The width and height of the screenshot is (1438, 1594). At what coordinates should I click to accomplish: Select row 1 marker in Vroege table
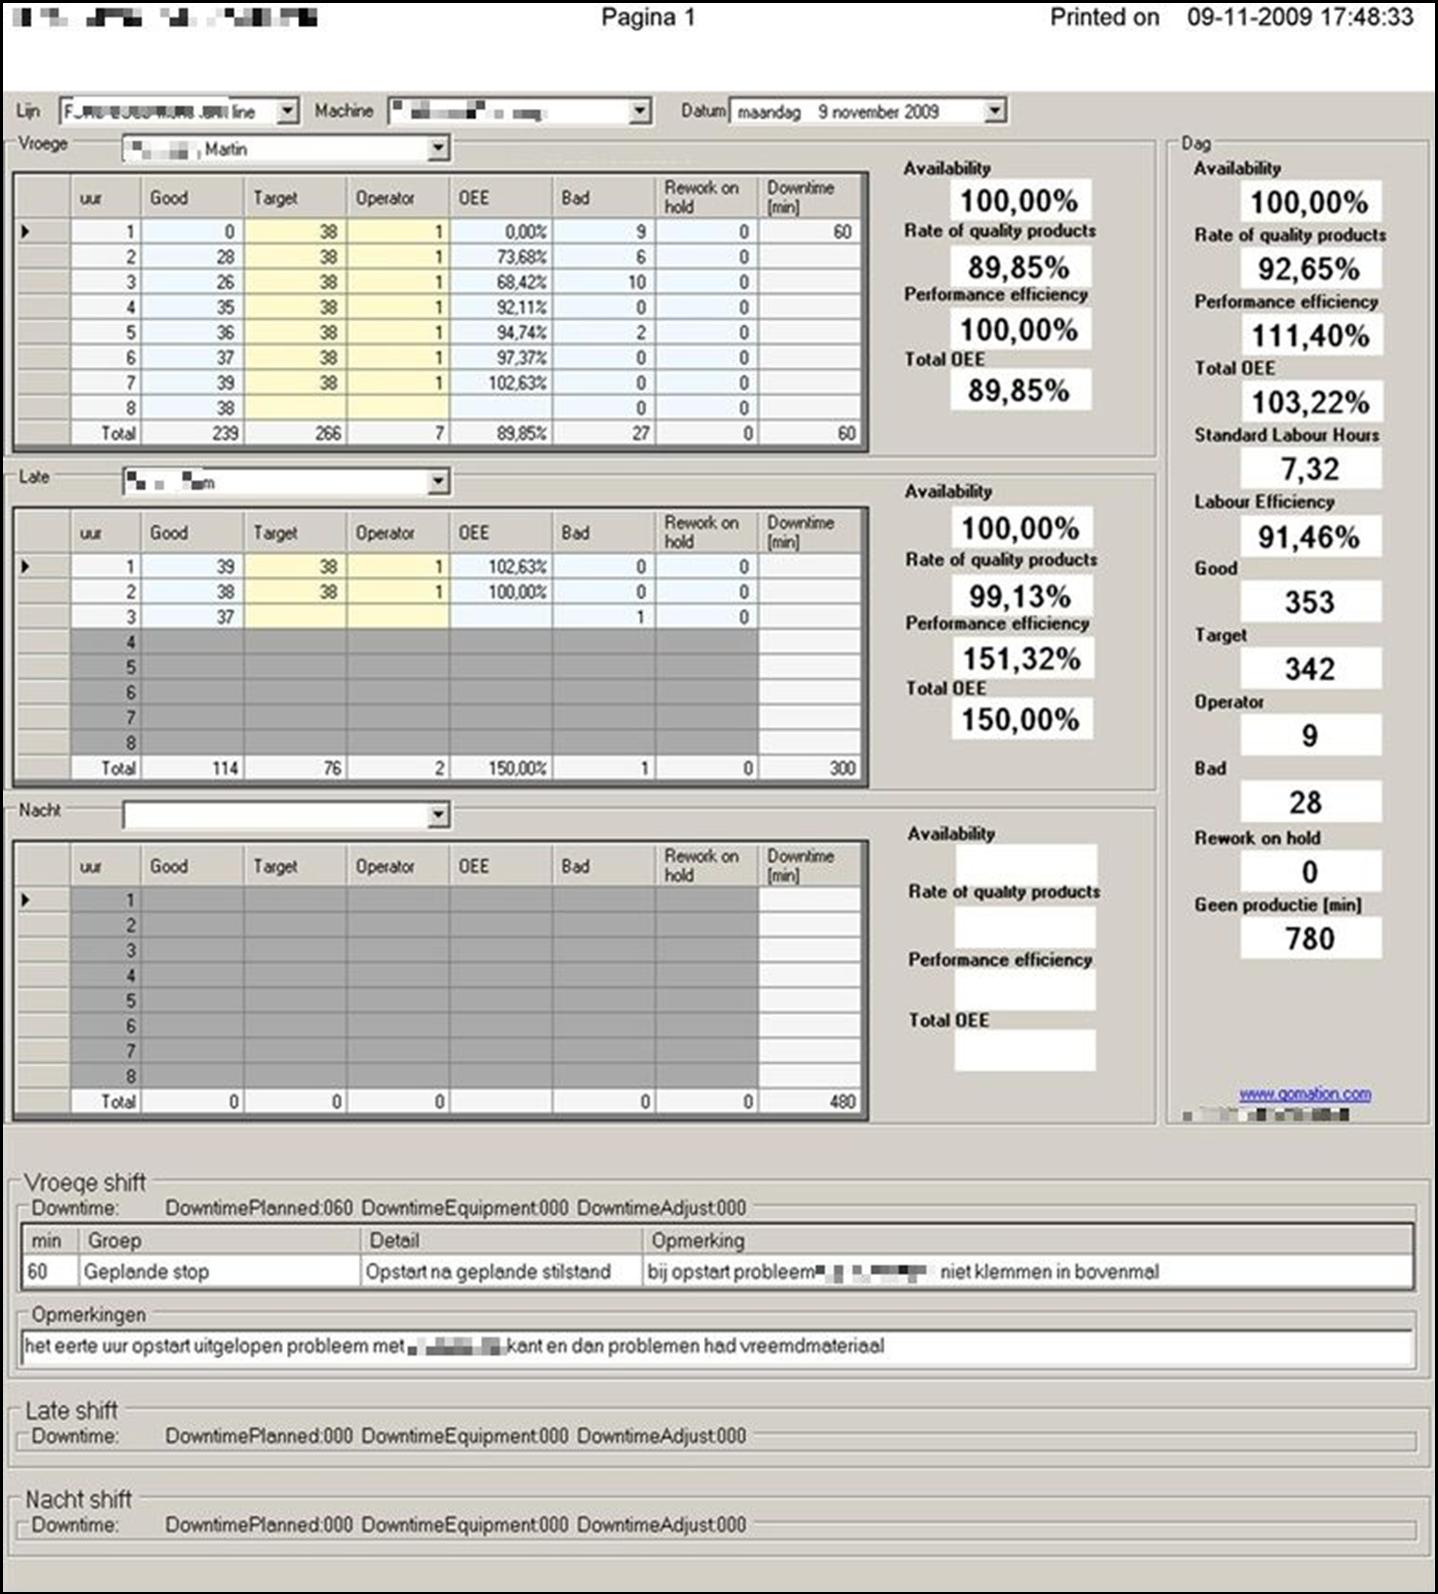pyautogui.click(x=43, y=231)
